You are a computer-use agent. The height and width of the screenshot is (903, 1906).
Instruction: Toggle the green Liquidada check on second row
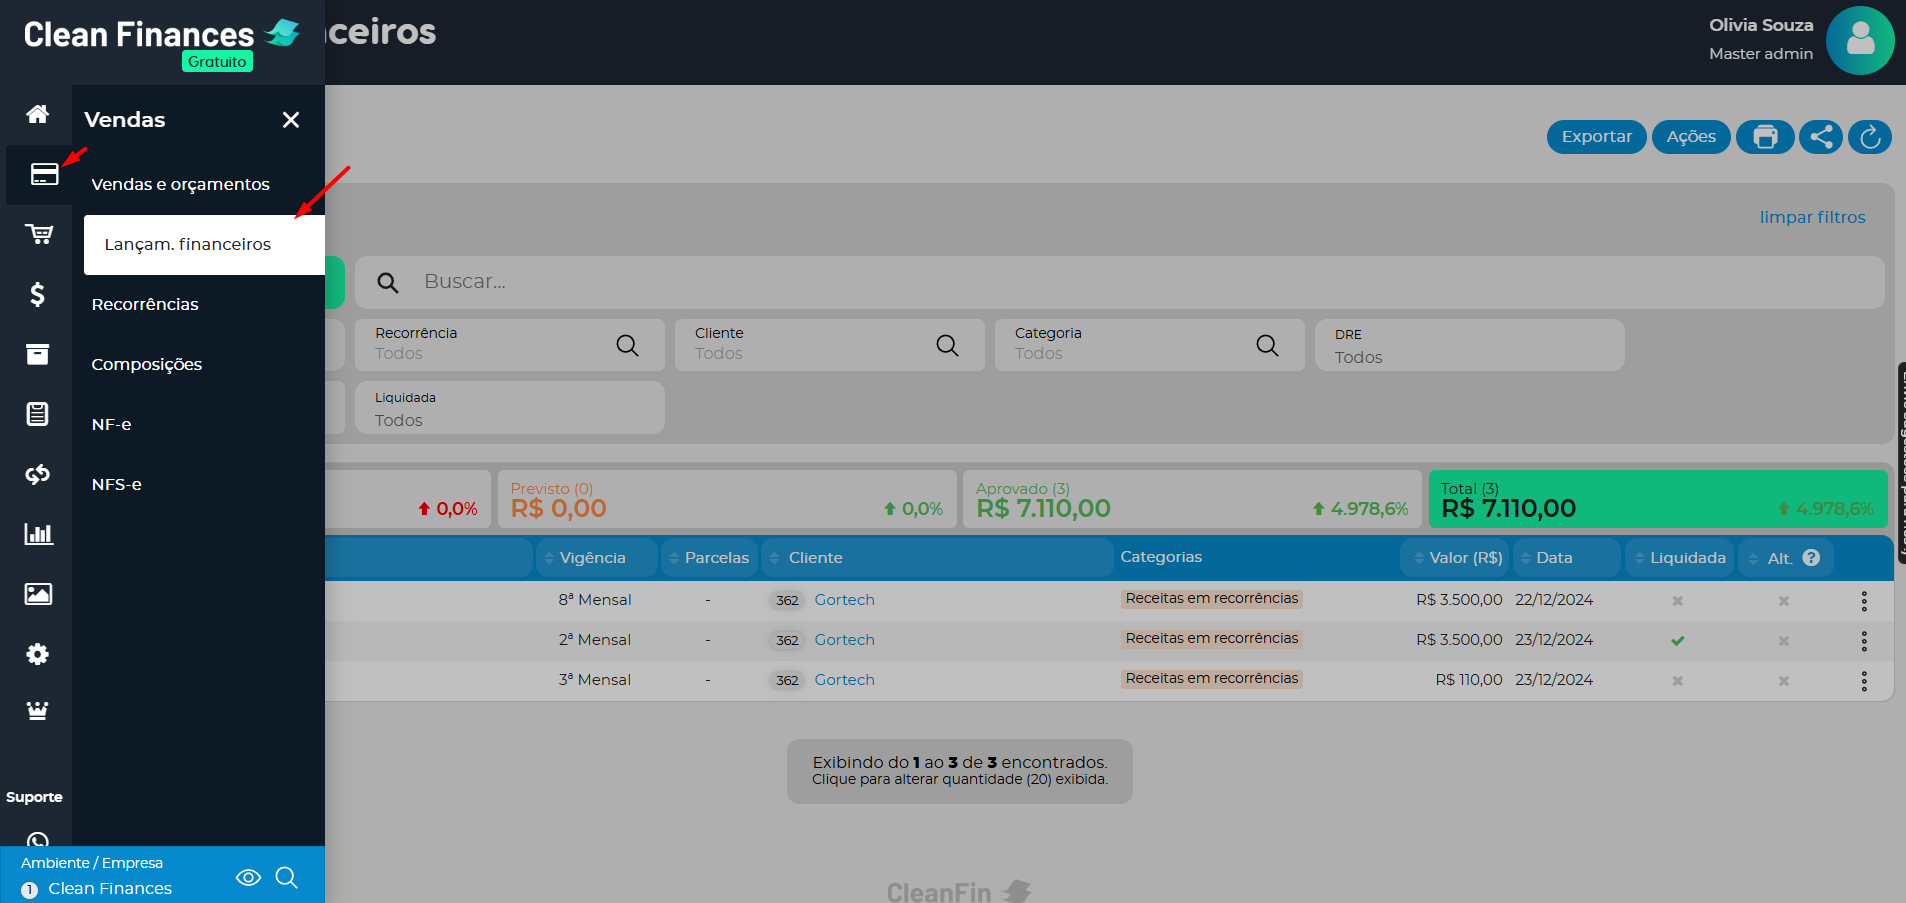point(1677,641)
